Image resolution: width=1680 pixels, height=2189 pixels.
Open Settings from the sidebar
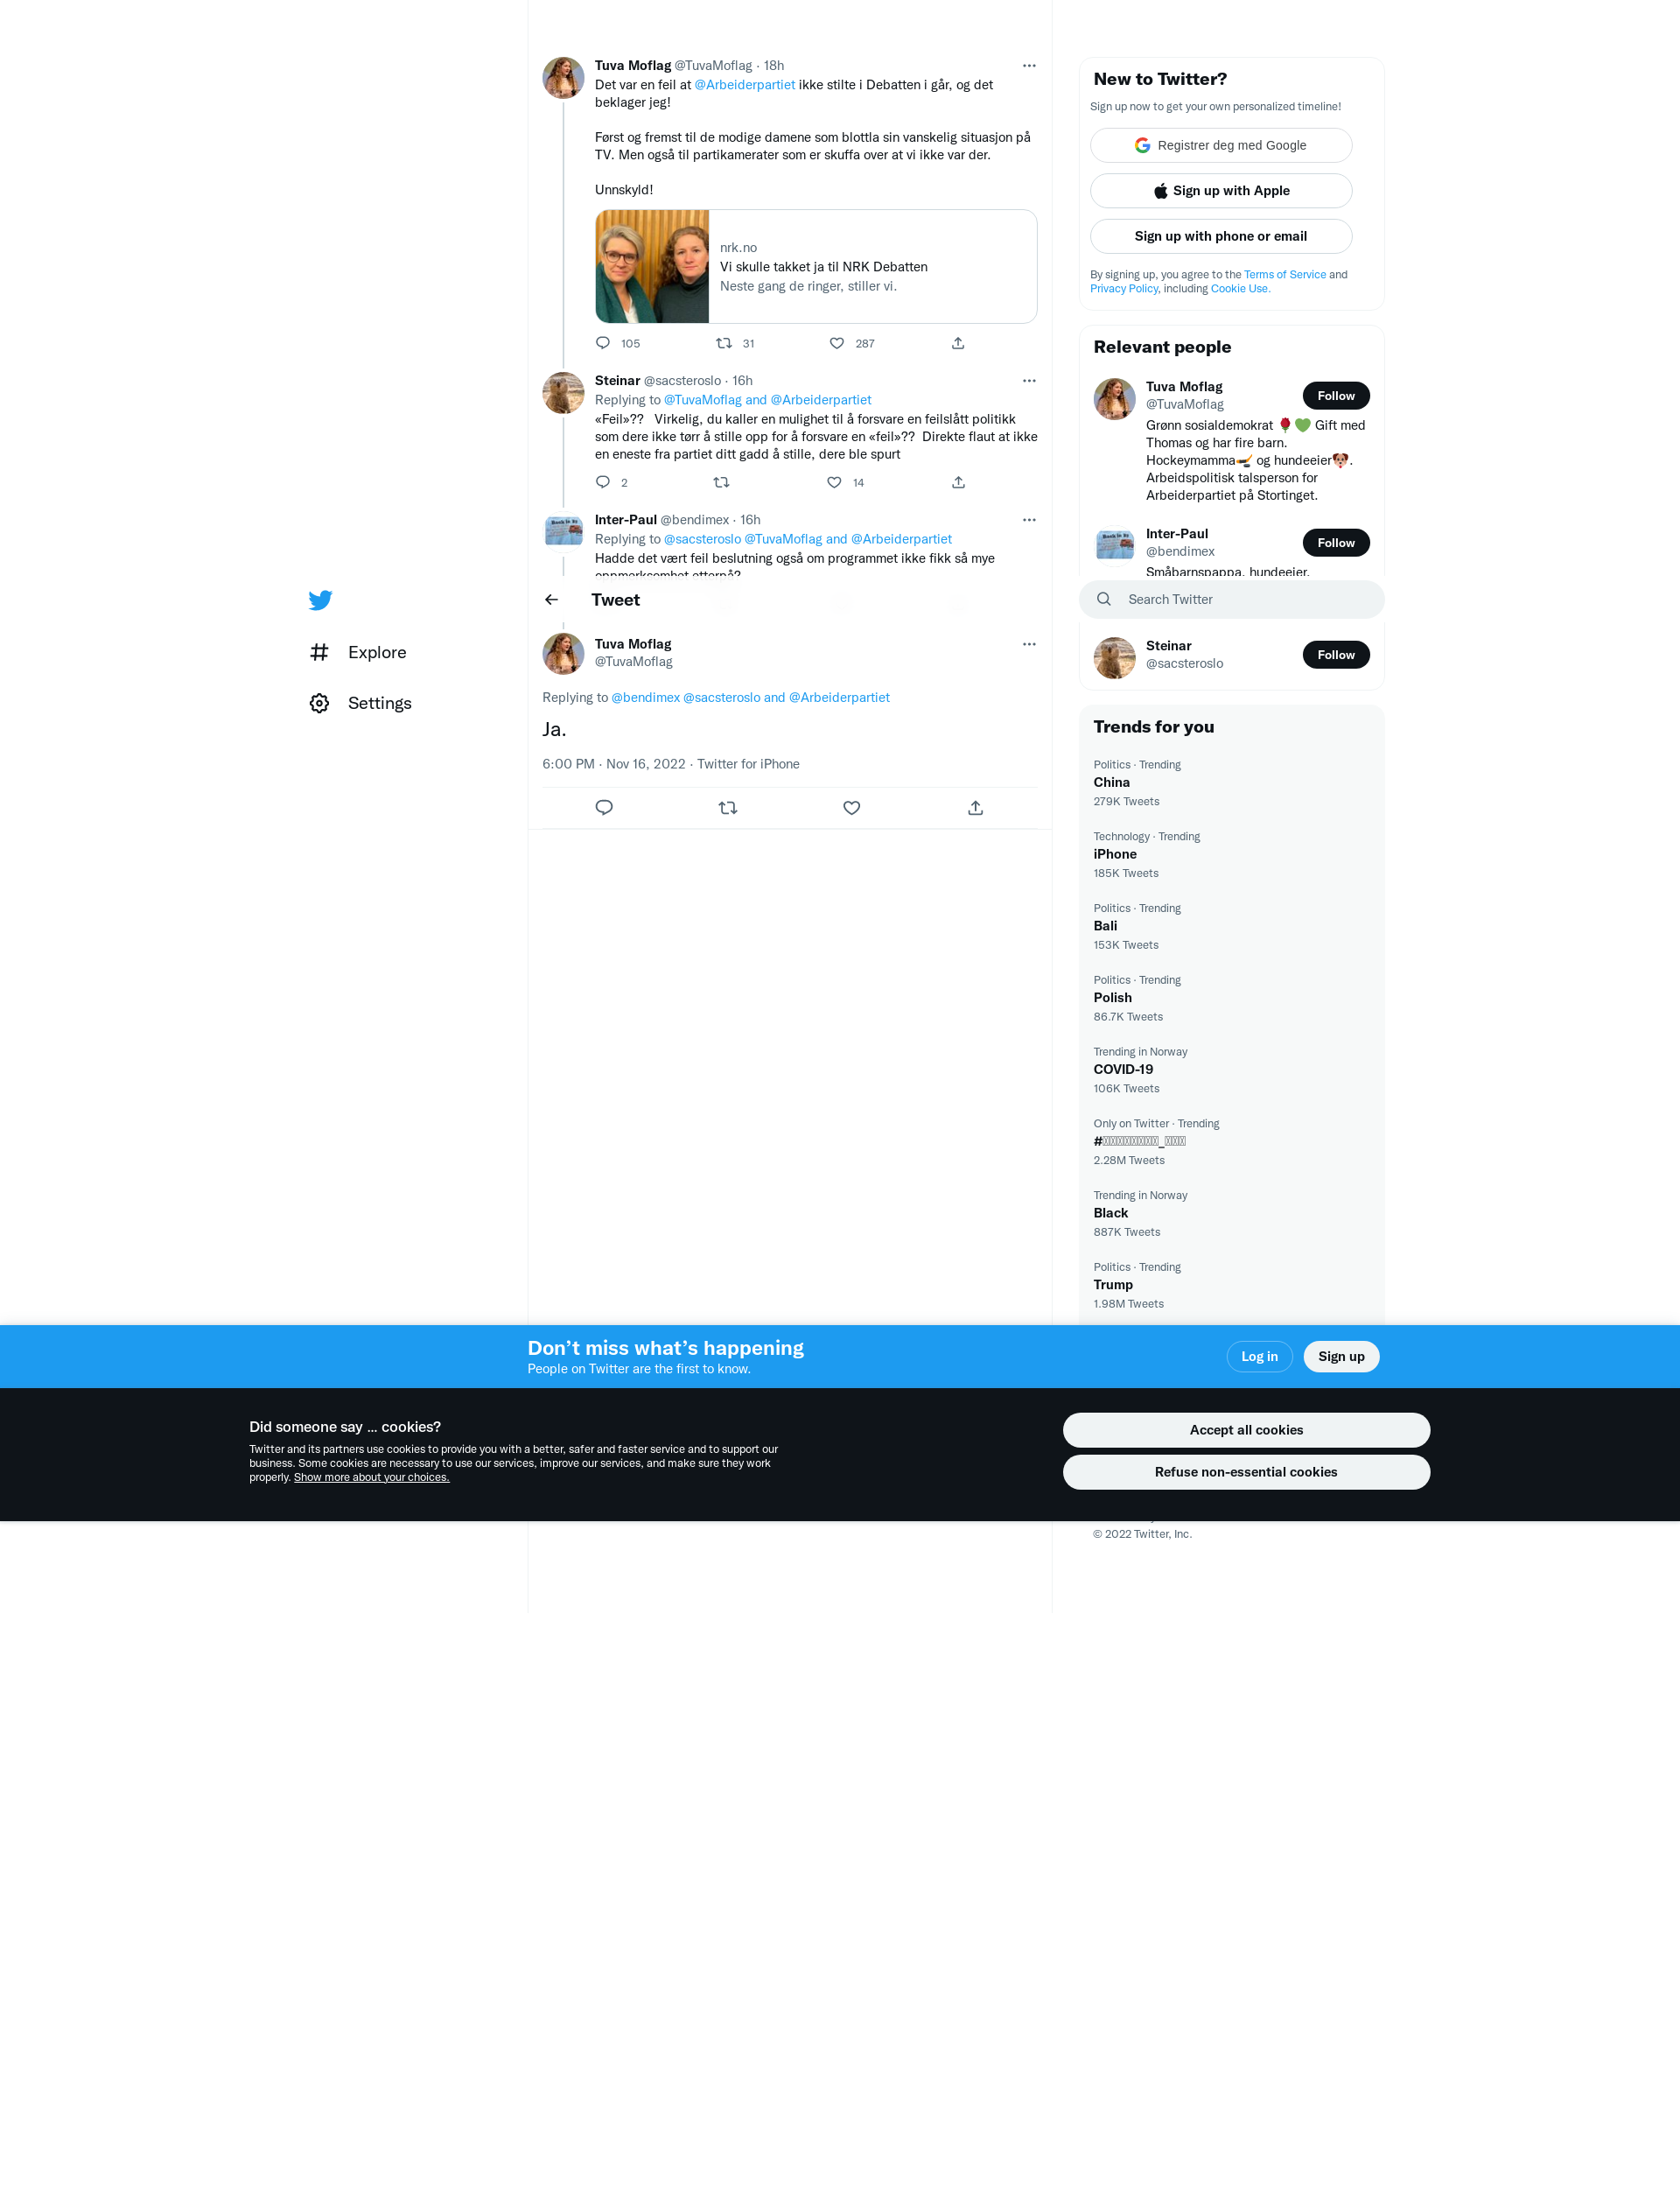pos(360,703)
